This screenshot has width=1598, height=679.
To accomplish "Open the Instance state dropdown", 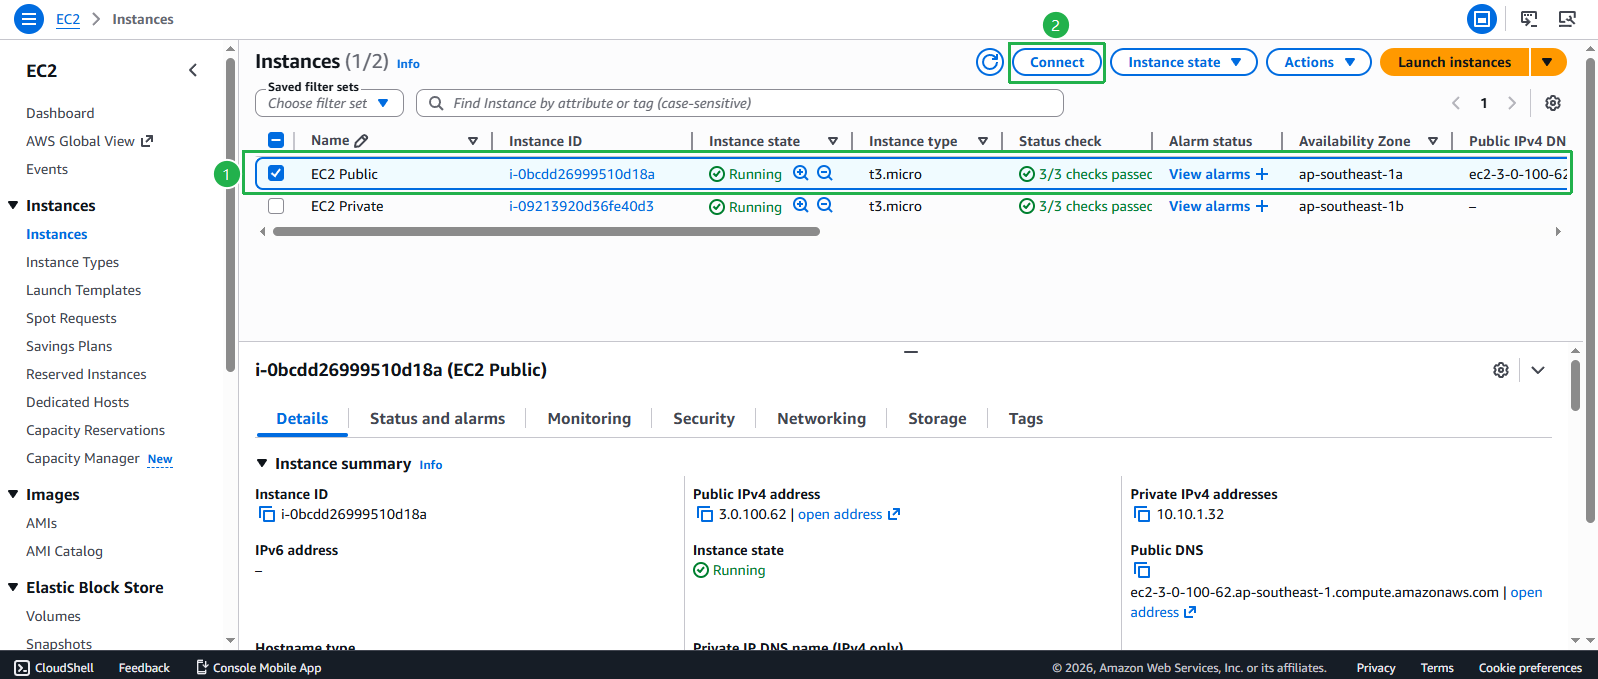I will tap(1184, 62).
